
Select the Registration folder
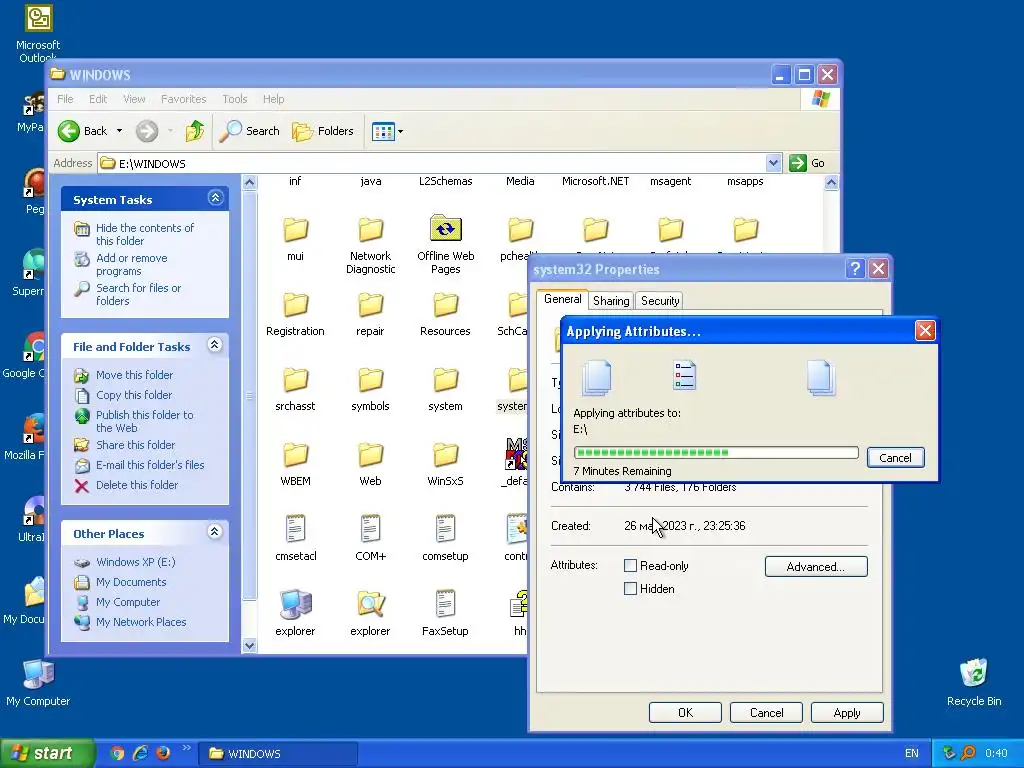tap(295, 305)
